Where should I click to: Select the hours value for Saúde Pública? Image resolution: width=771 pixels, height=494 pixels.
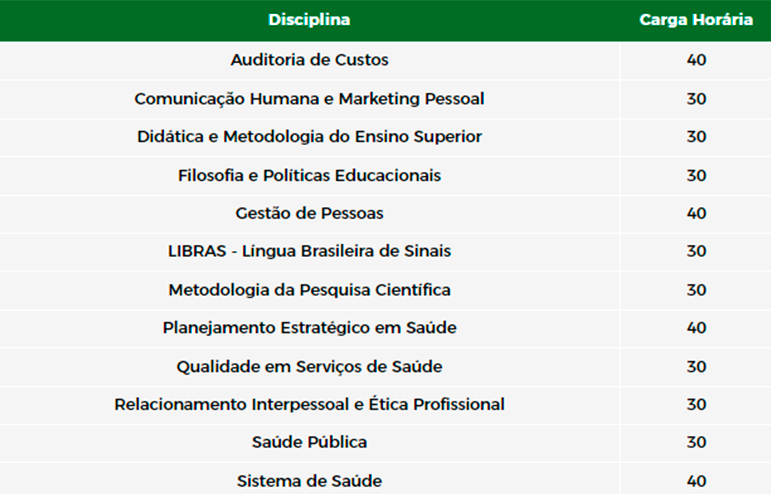point(696,442)
